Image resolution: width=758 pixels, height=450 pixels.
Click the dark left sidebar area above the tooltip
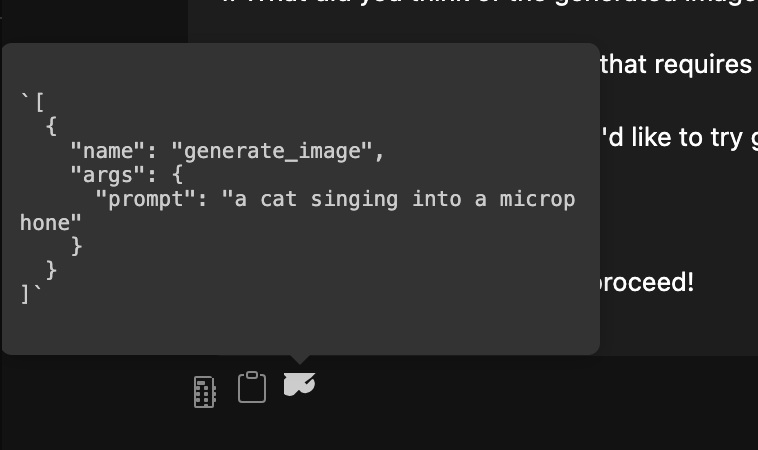tap(94, 21)
